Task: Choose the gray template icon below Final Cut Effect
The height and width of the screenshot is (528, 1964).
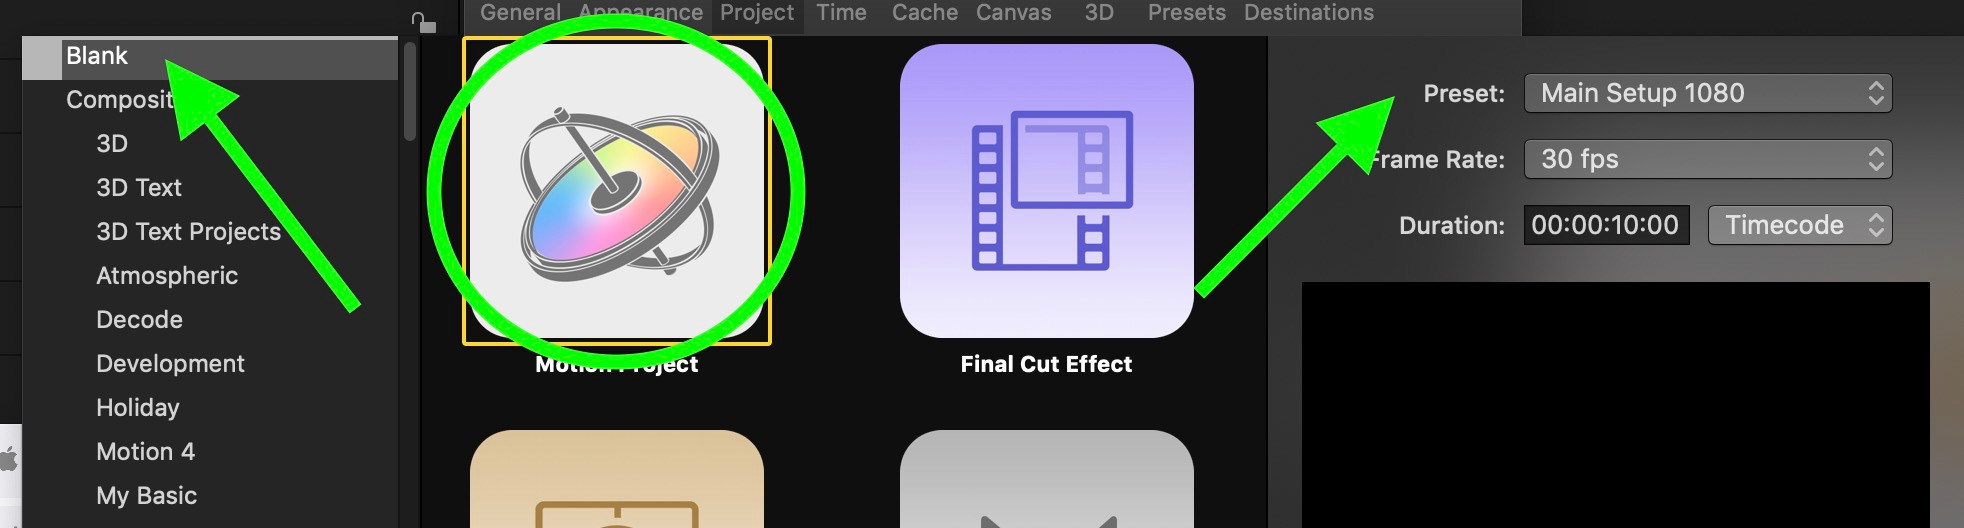Action: point(1046,479)
